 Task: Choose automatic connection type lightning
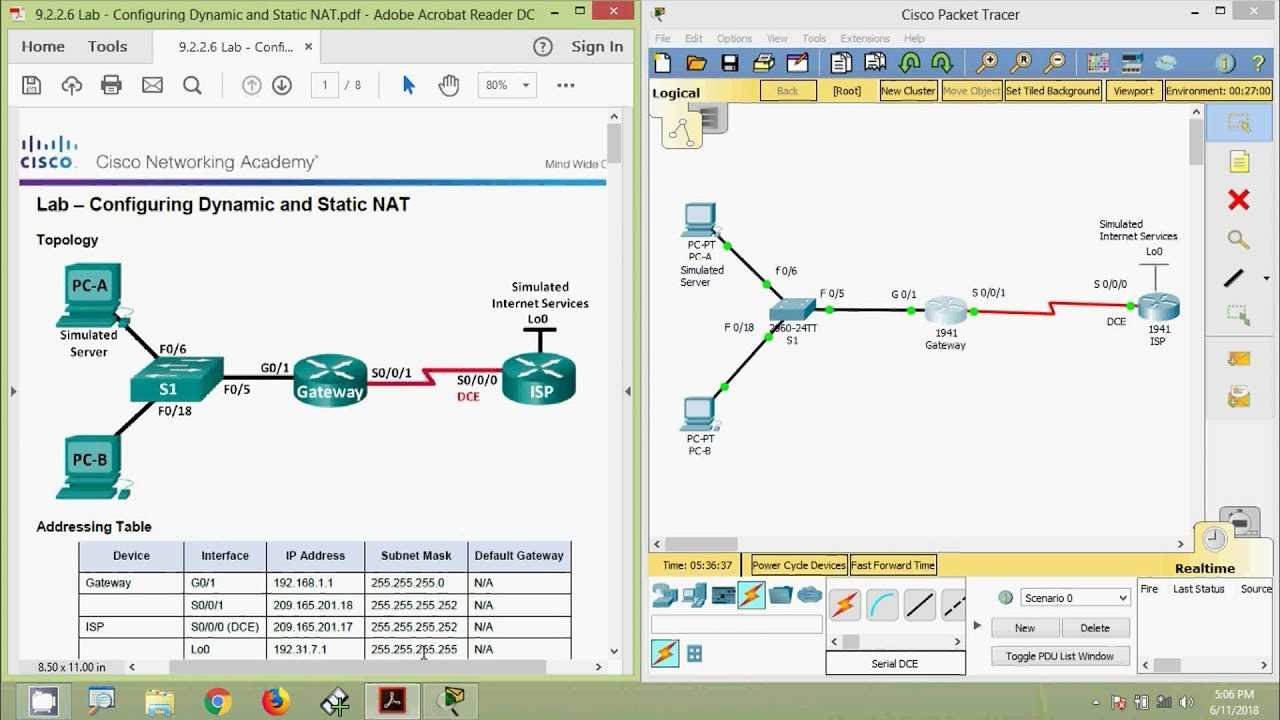pyautogui.click(x=845, y=605)
